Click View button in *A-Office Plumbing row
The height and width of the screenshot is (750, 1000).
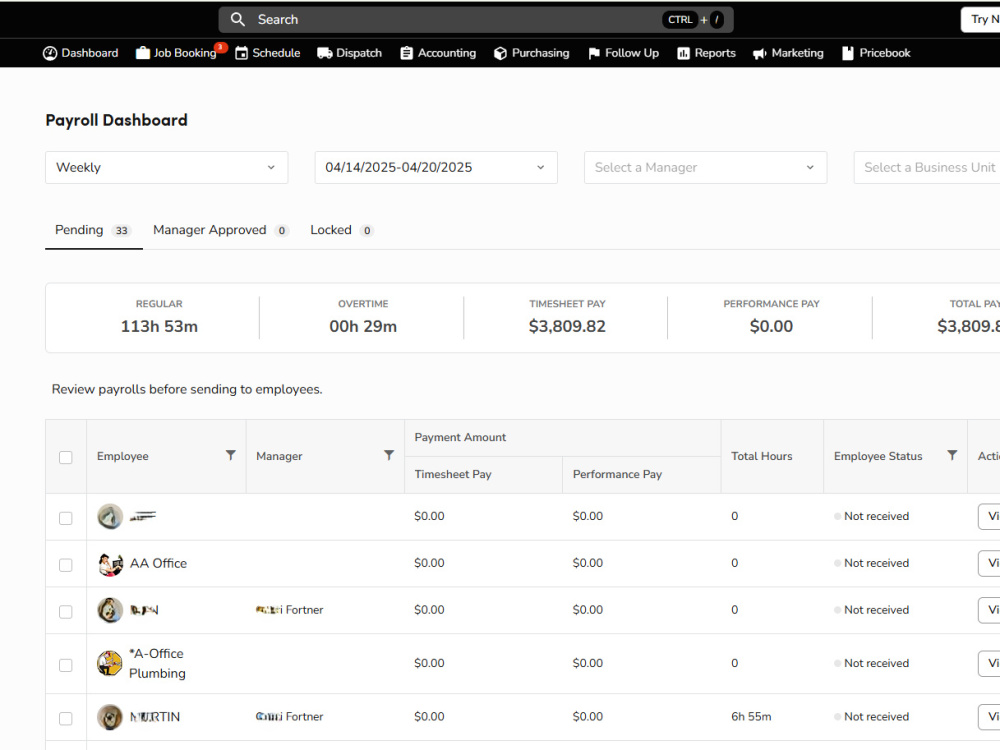989,663
